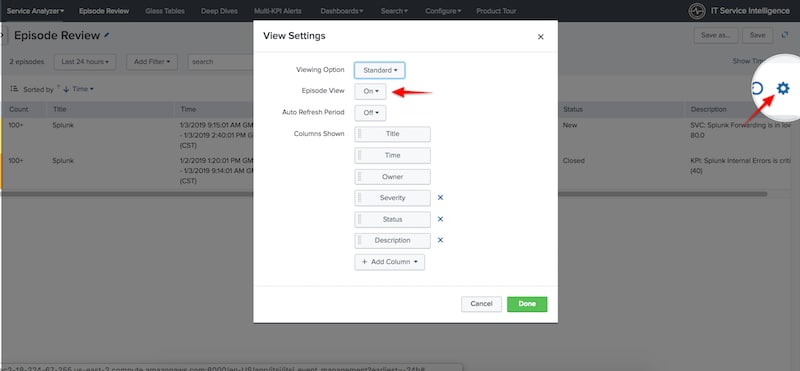Open the Dashboards menu
The height and width of the screenshot is (371, 800).
342,11
